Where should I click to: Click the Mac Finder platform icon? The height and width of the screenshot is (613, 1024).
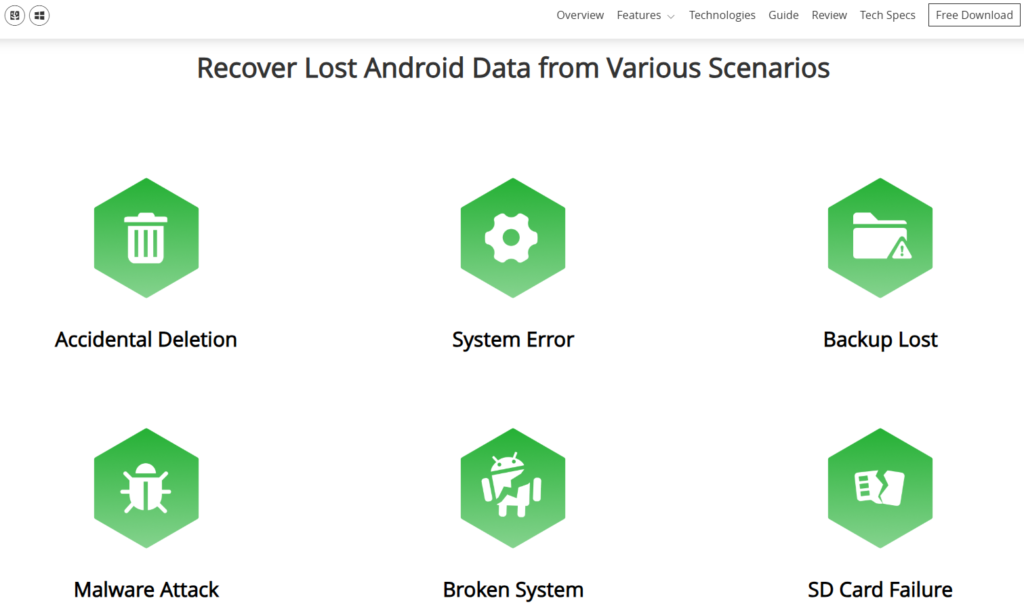[x=15, y=15]
